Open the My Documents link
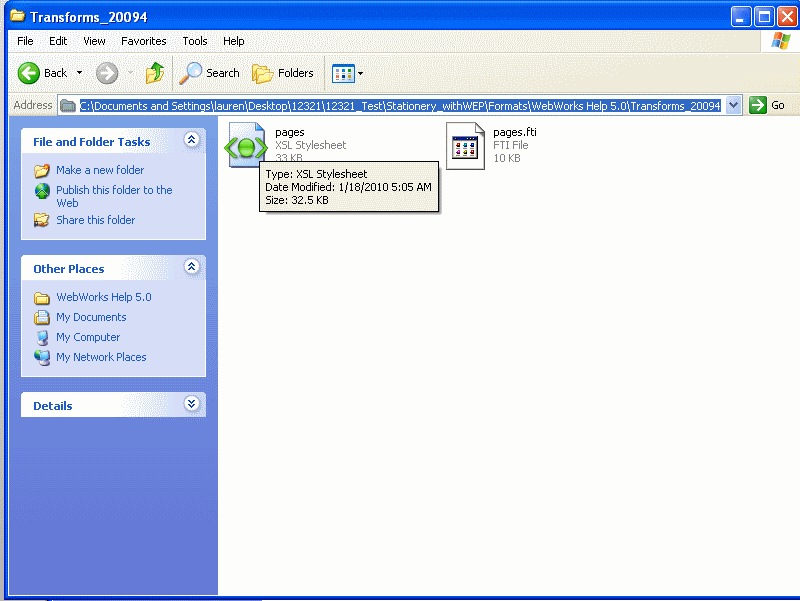800x601 pixels. tap(91, 317)
